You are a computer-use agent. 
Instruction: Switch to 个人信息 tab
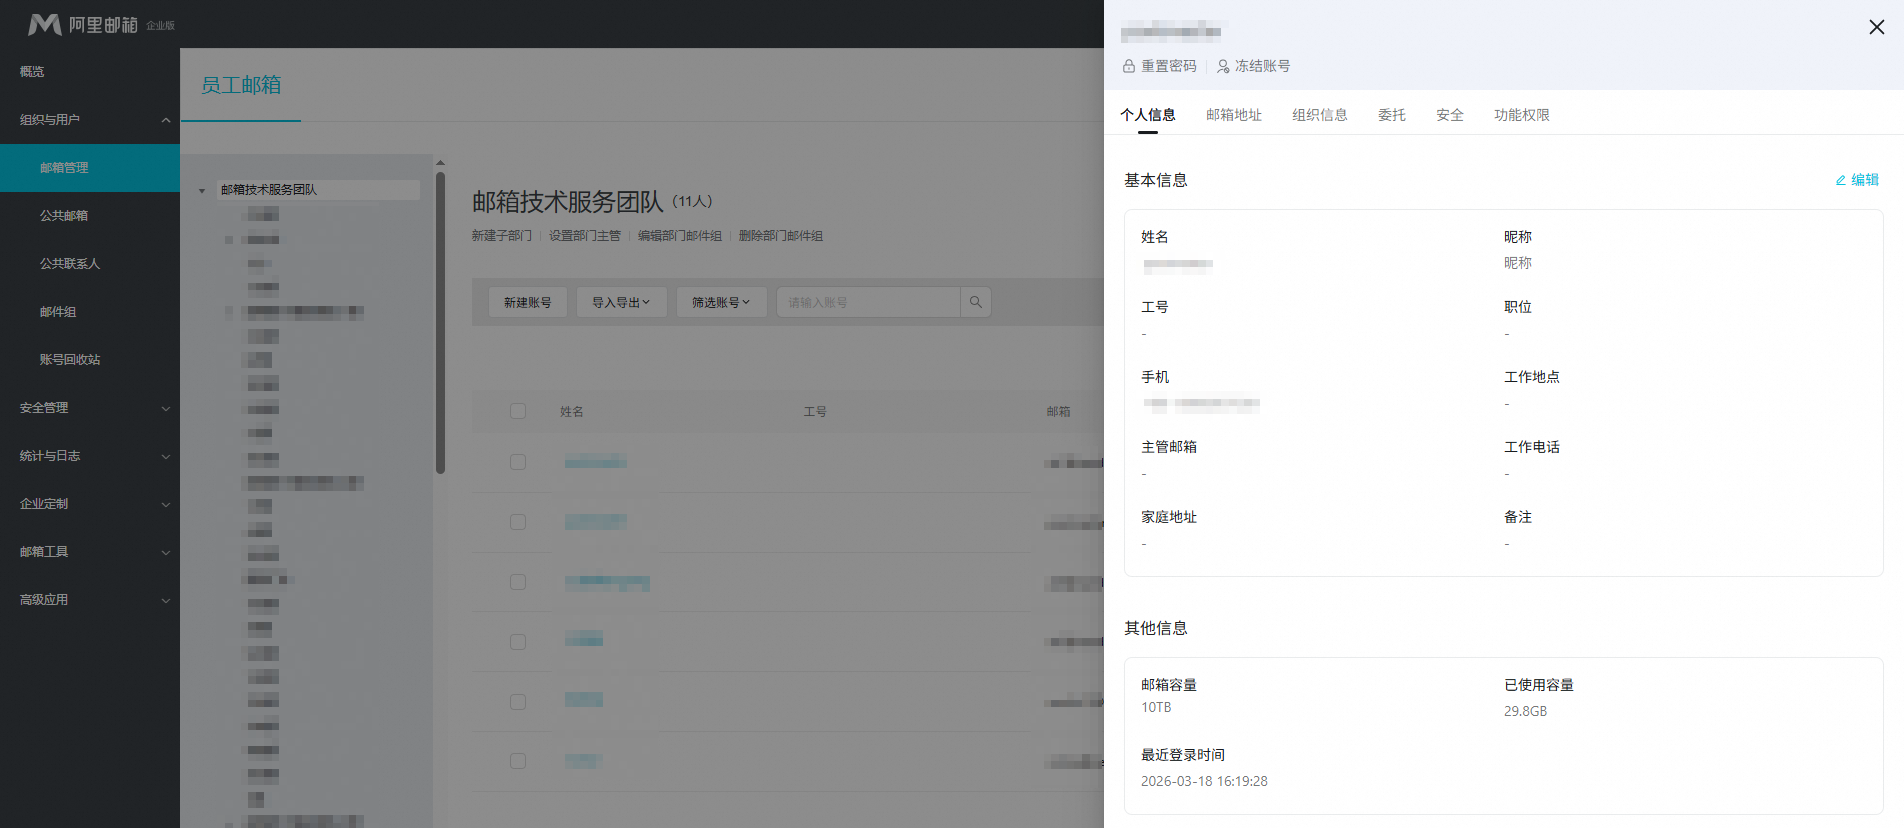click(1148, 115)
